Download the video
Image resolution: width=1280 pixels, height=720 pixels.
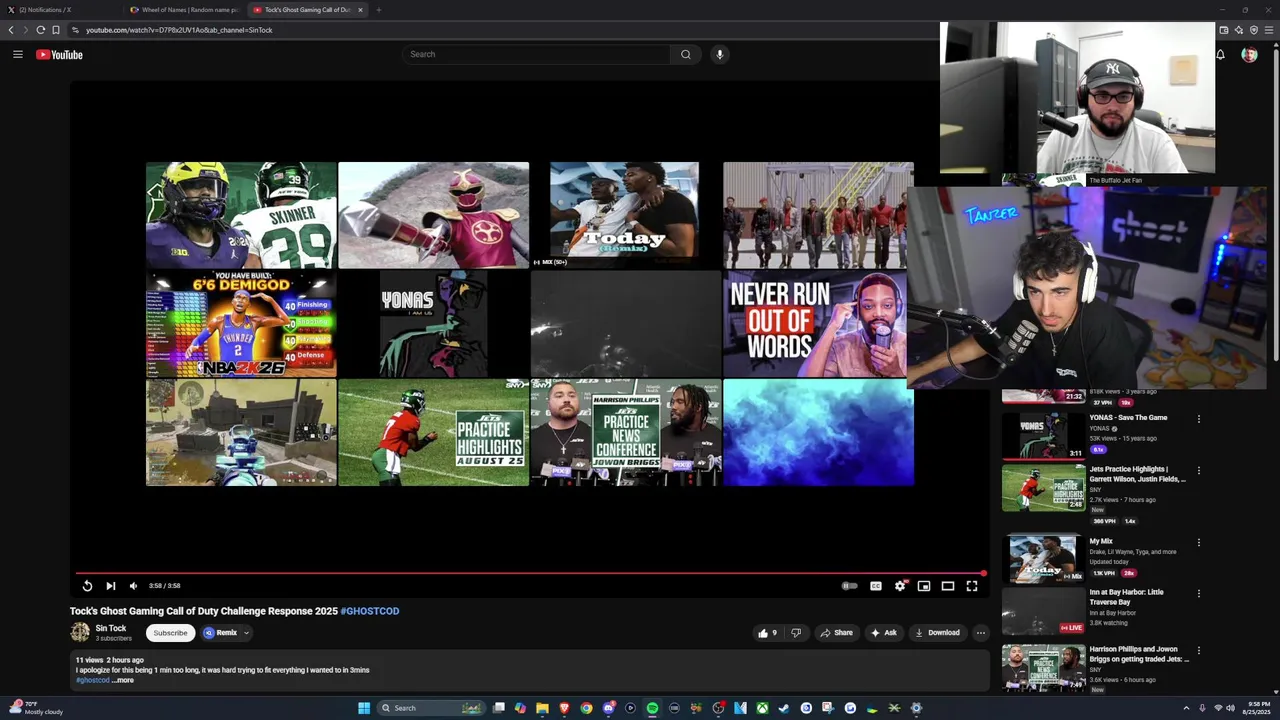point(937,633)
